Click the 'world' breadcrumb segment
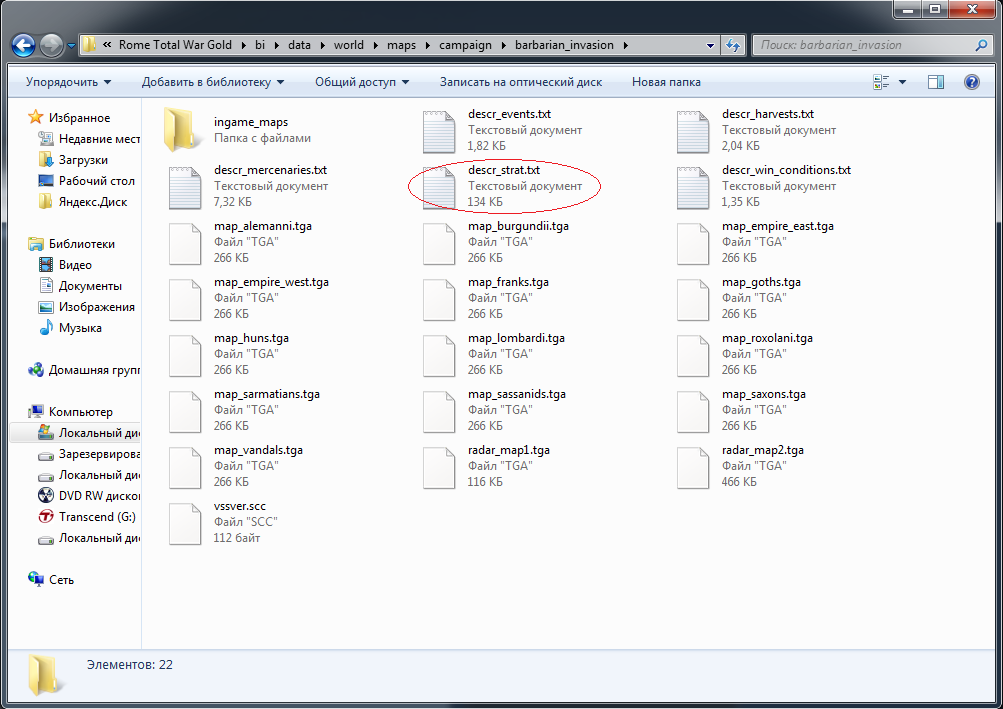The height and width of the screenshot is (709, 1003). coord(349,45)
